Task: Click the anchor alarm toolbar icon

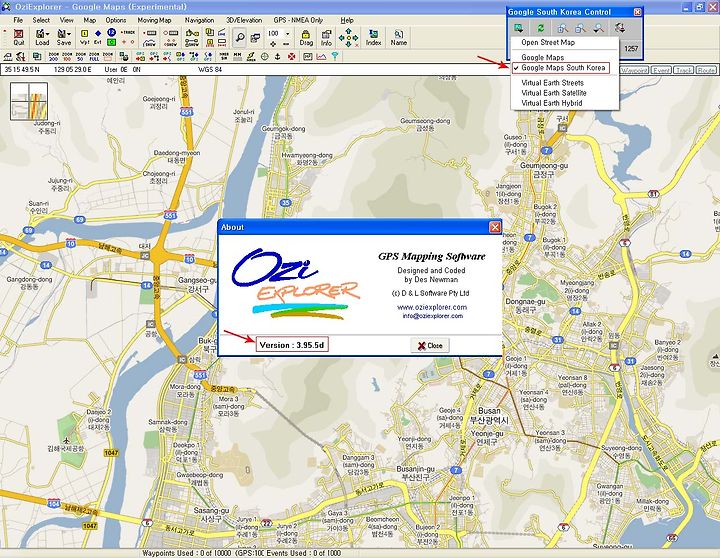Action: pyautogui.click(x=277, y=56)
